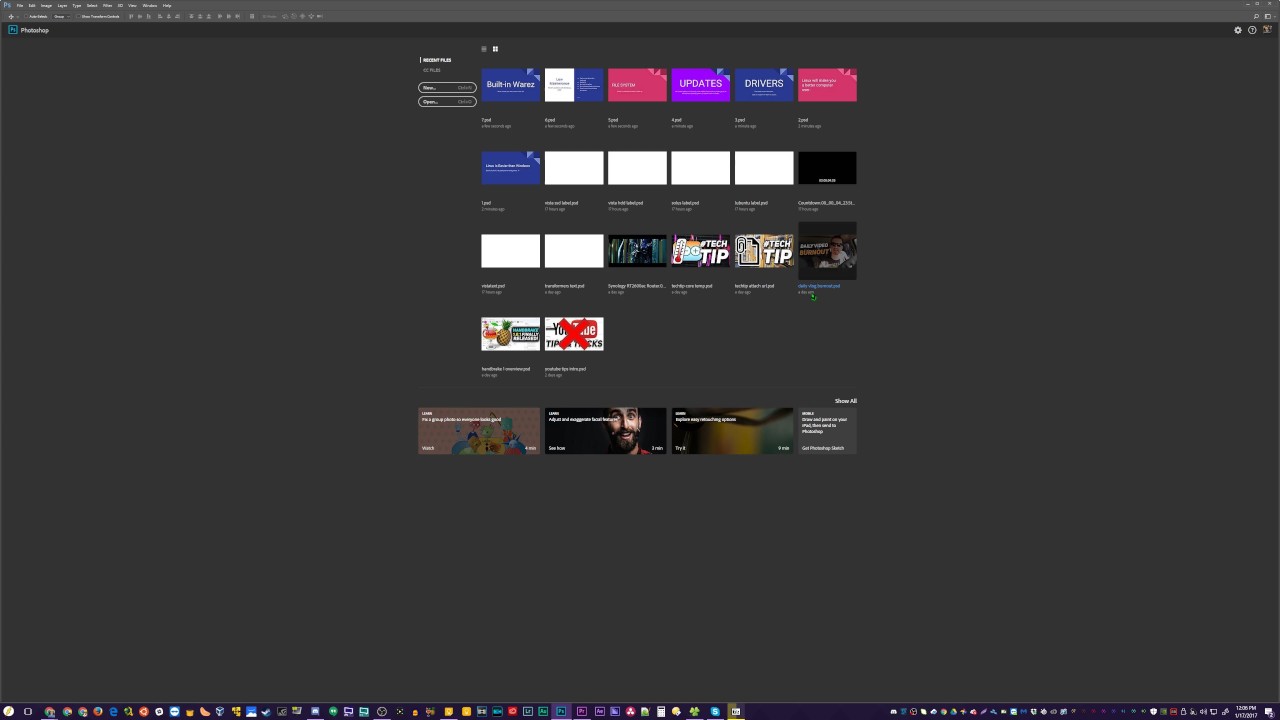Toggle the Show Transform Controls checkbox
Viewport: 1280px width, 720px height.
coord(78,16)
